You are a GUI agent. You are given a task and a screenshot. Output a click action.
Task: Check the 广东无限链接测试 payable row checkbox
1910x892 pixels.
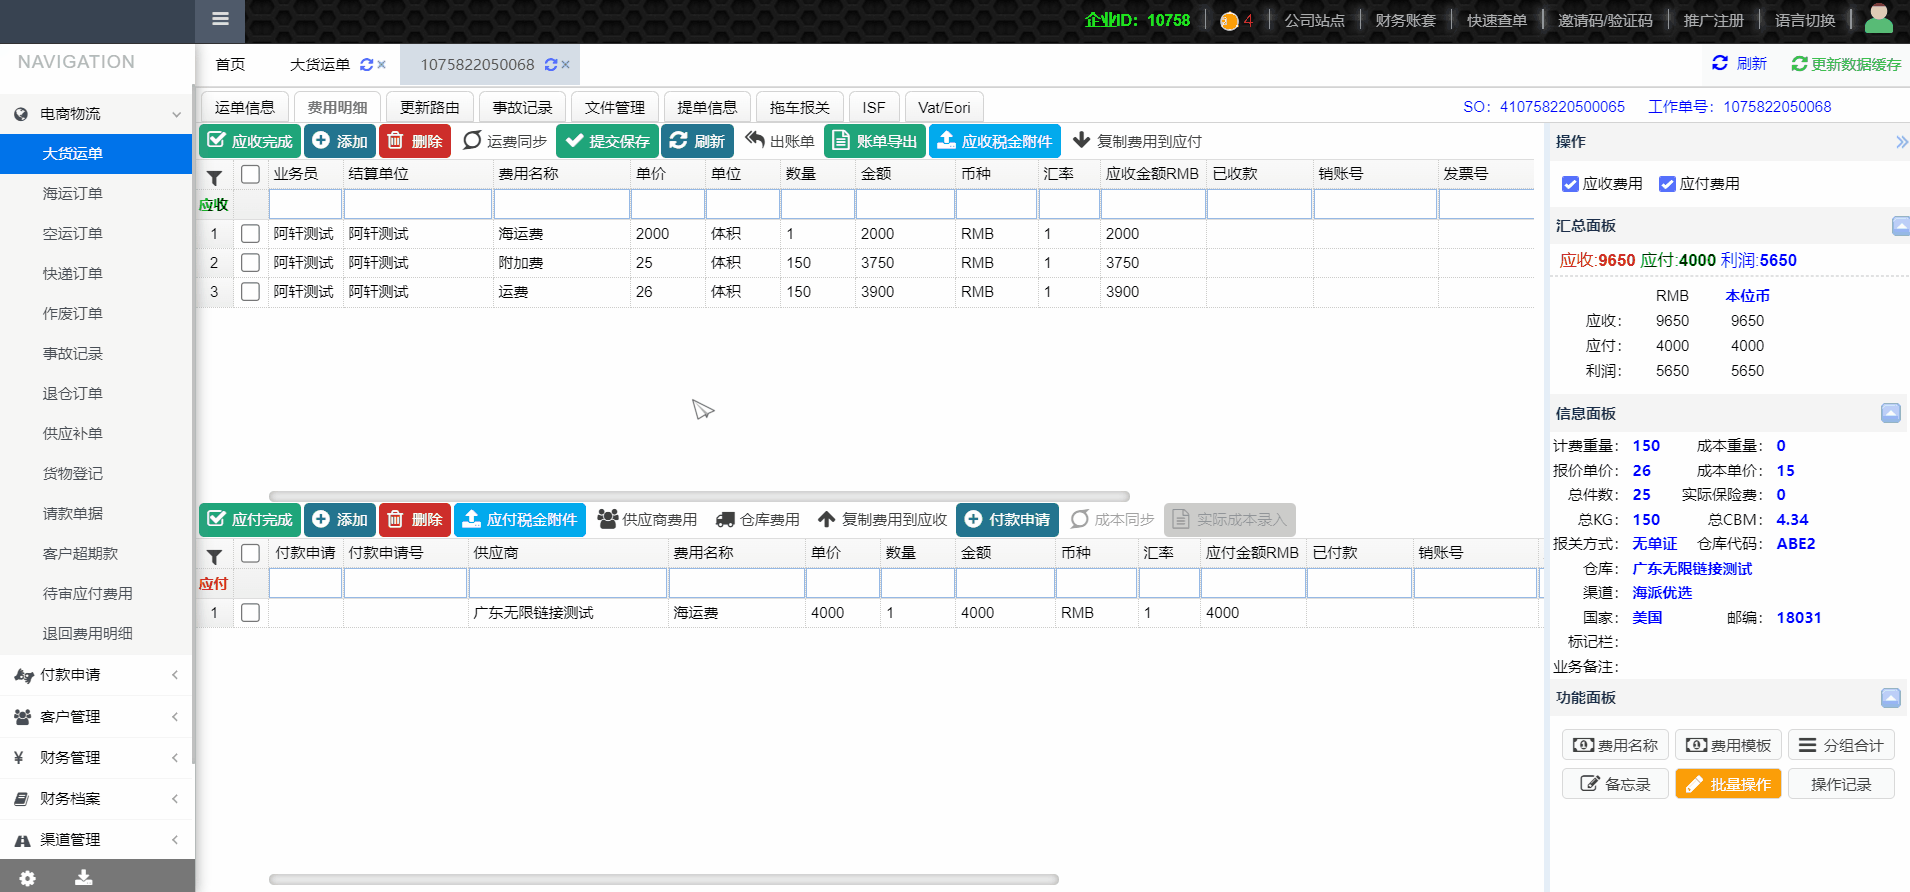pyautogui.click(x=251, y=613)
